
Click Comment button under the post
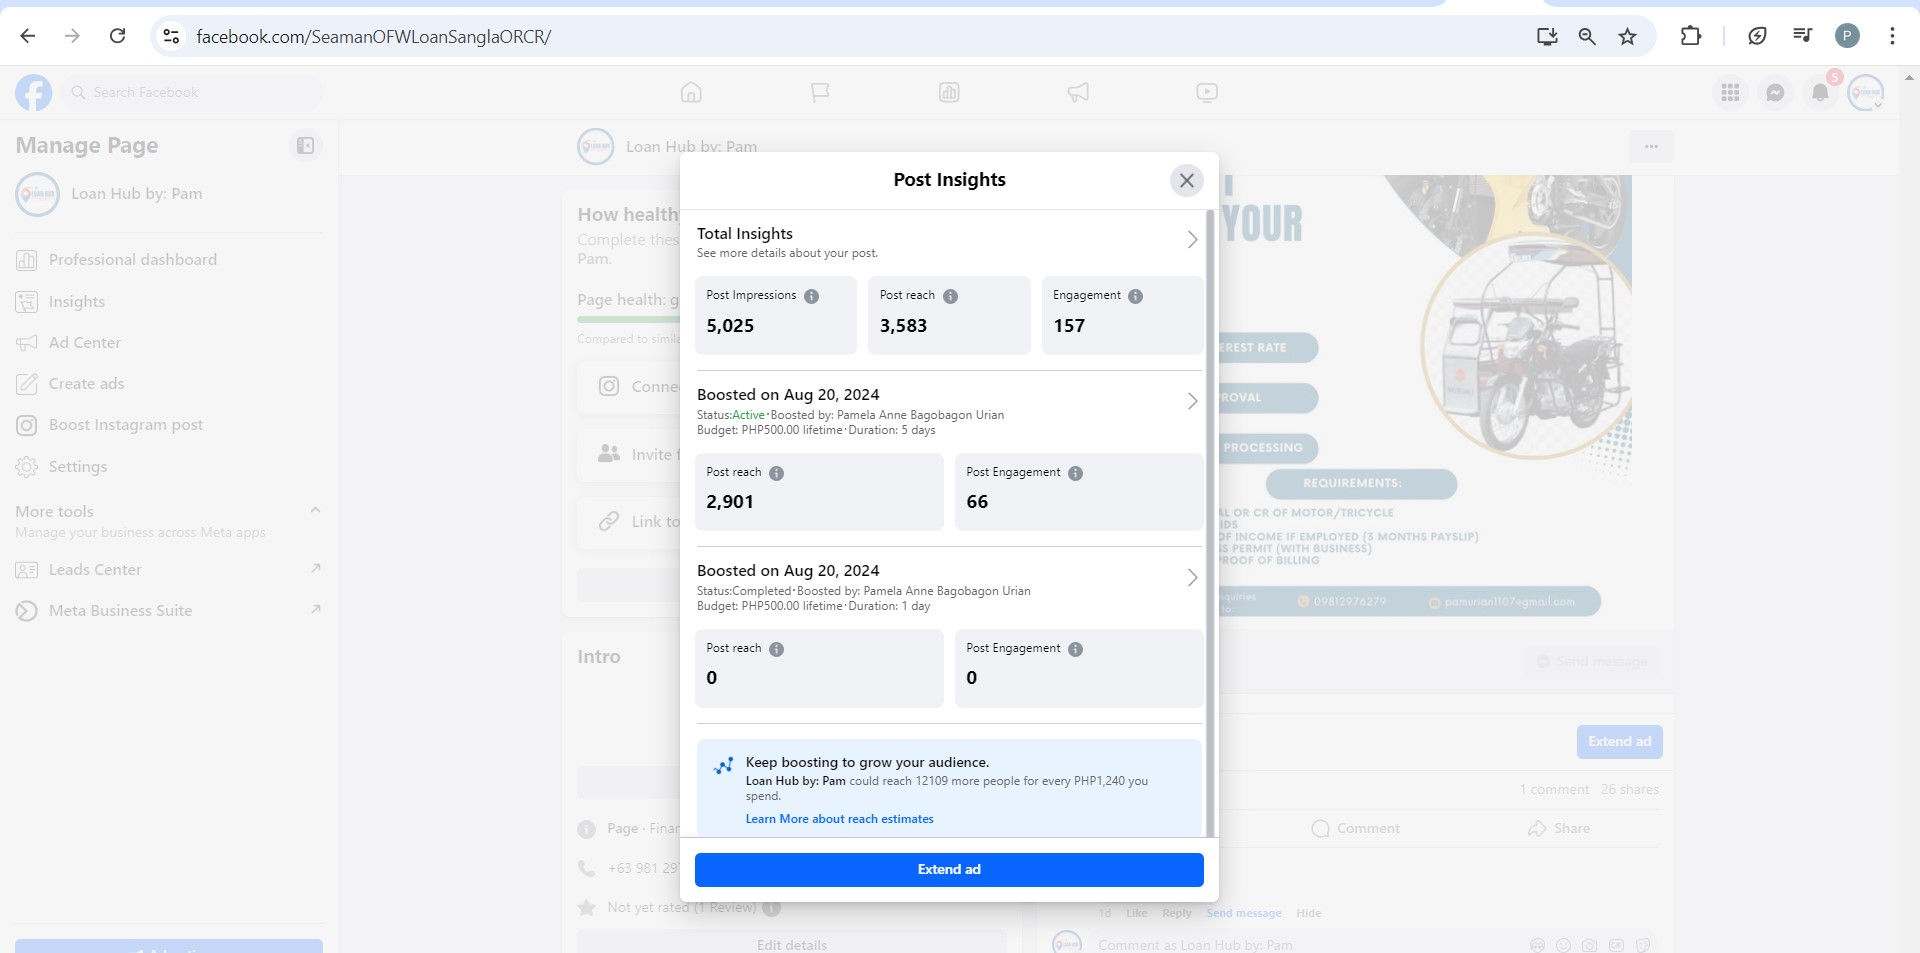pyautogui.click(x=1355, y=829)
